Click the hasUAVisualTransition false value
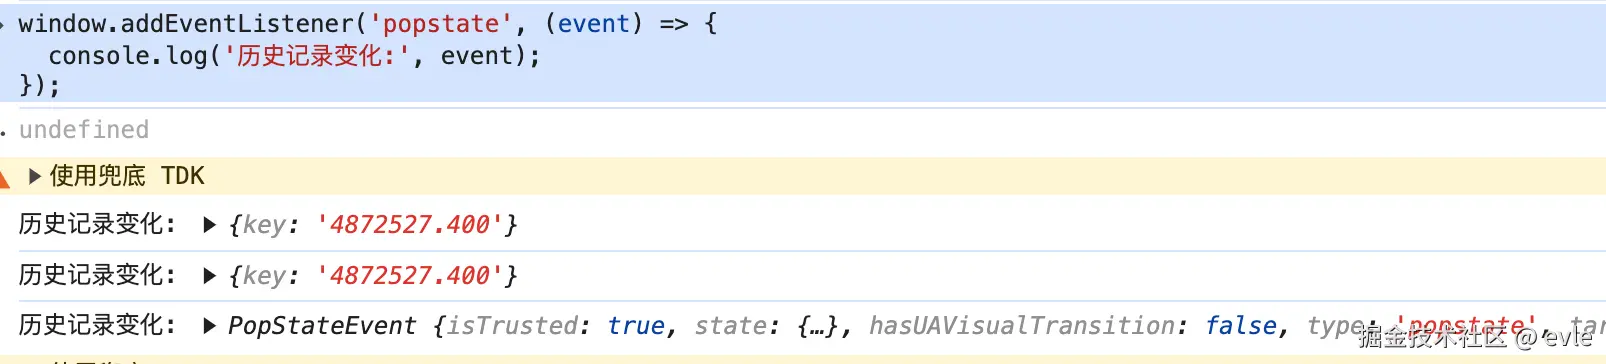The width and height of the screenshot is (1606, 364). click(1241, 326)
